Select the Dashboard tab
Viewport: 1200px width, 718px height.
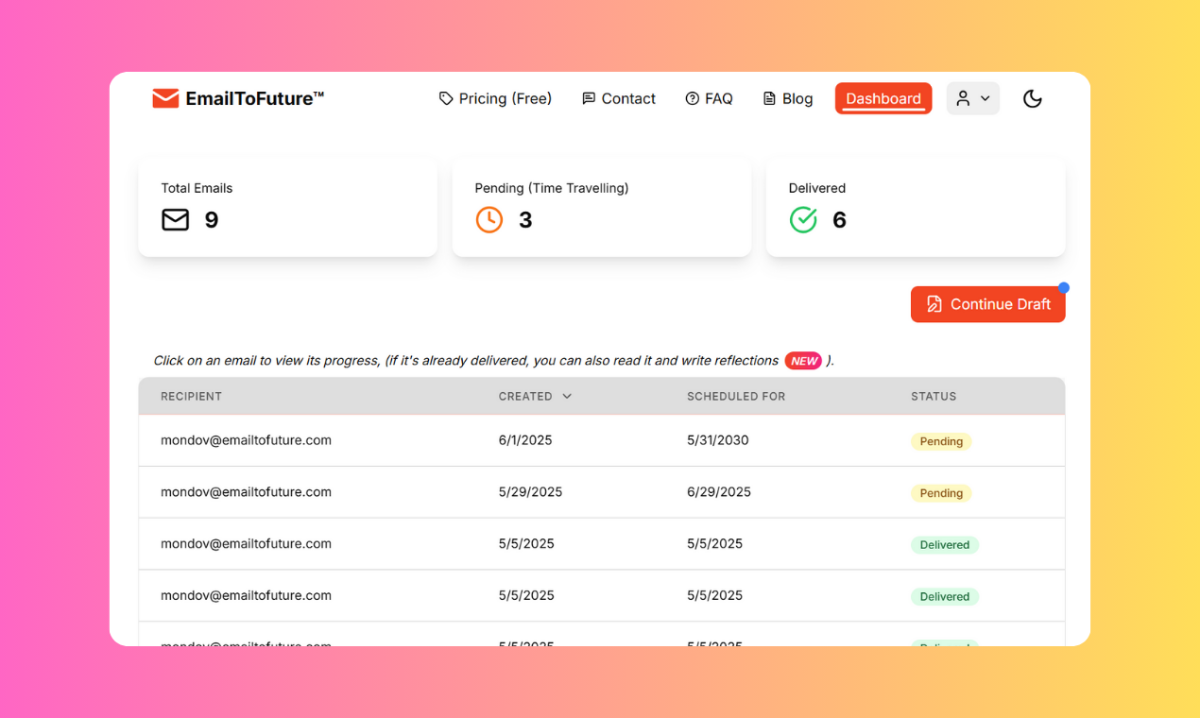883,98
